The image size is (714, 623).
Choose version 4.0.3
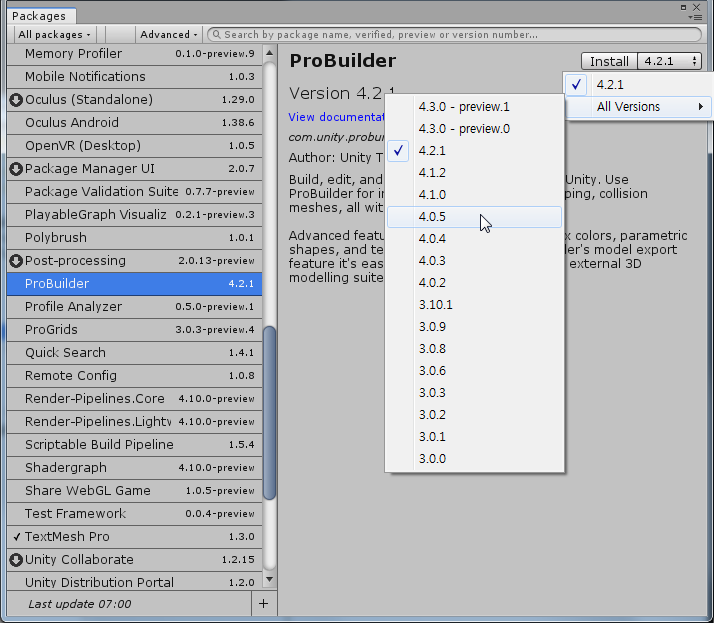474,261
